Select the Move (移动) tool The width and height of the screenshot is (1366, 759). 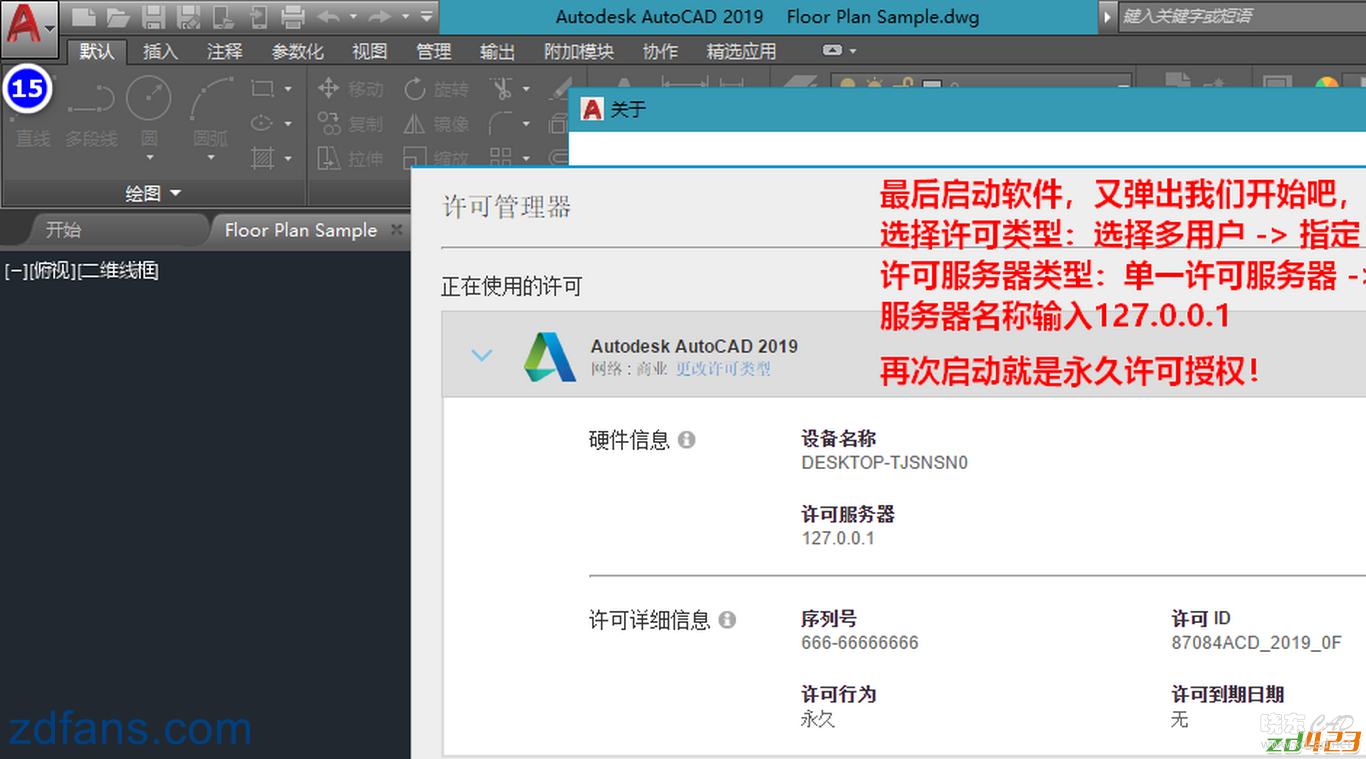coord(350,89)
